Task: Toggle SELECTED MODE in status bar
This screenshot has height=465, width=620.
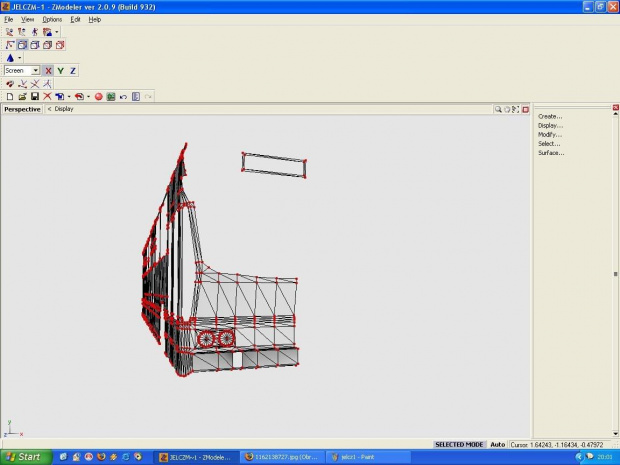Action: click(x=459, y=444)
